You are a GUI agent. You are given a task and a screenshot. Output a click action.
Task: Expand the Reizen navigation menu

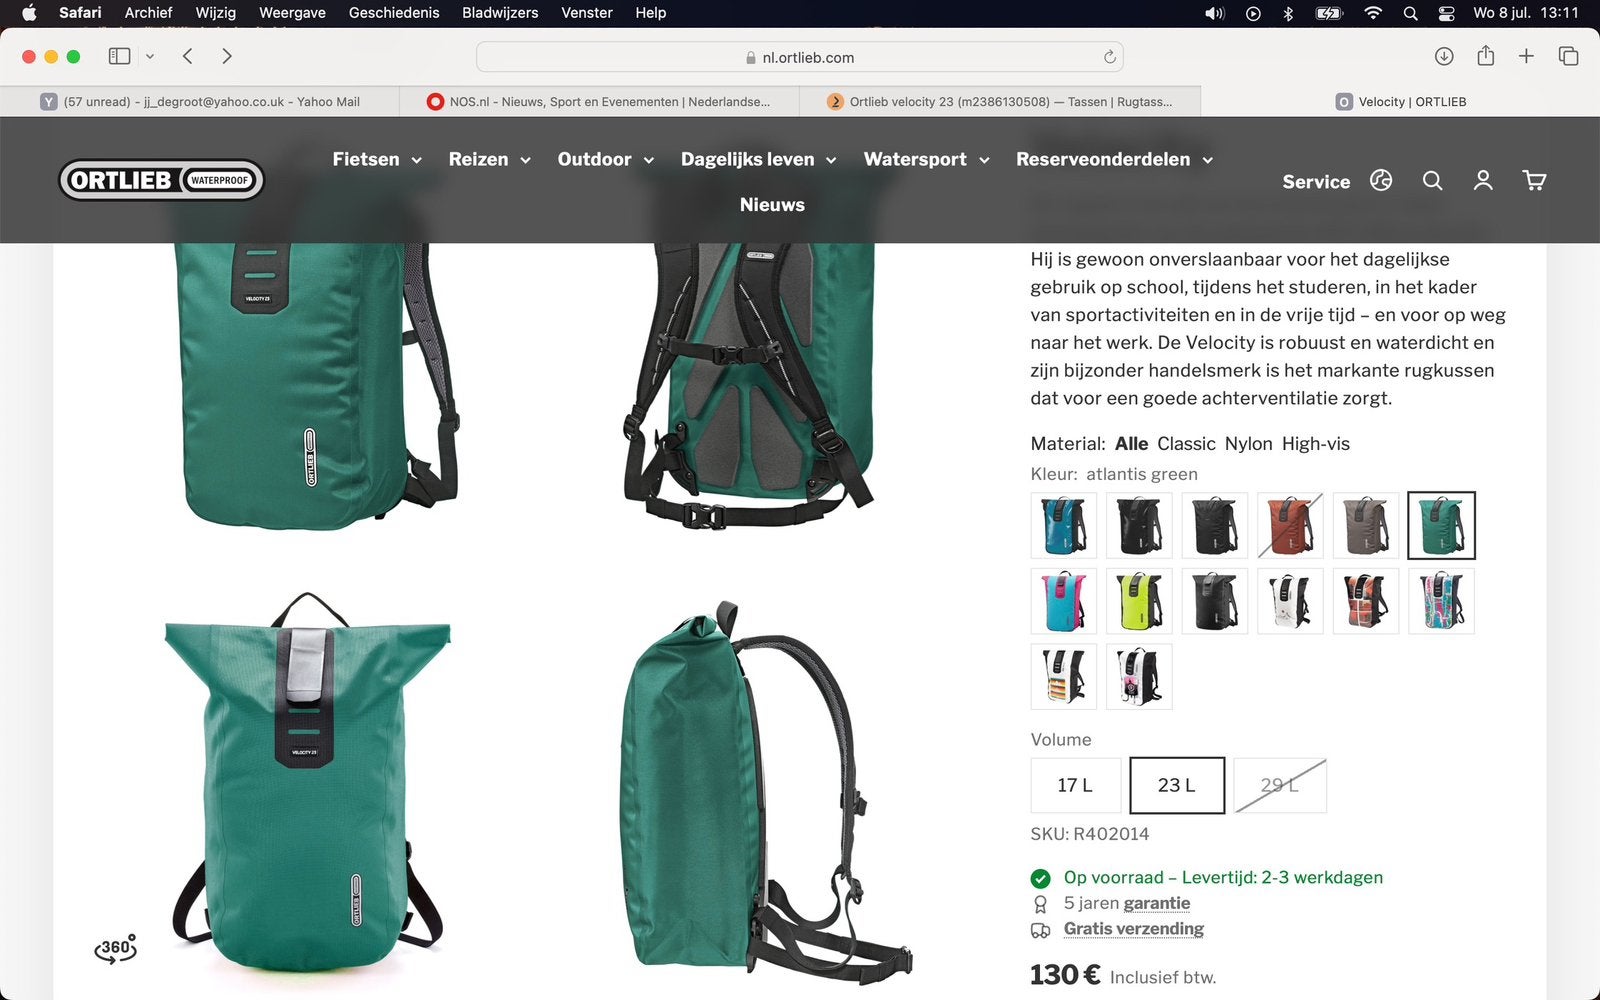[489, 159]
